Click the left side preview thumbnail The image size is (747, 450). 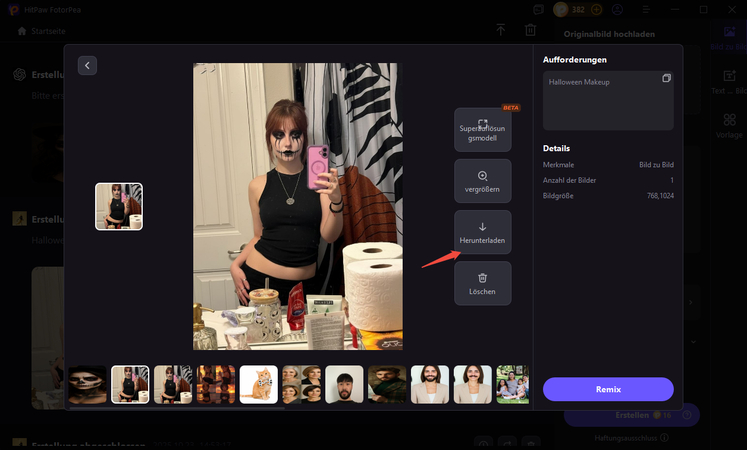coord(119,207)
